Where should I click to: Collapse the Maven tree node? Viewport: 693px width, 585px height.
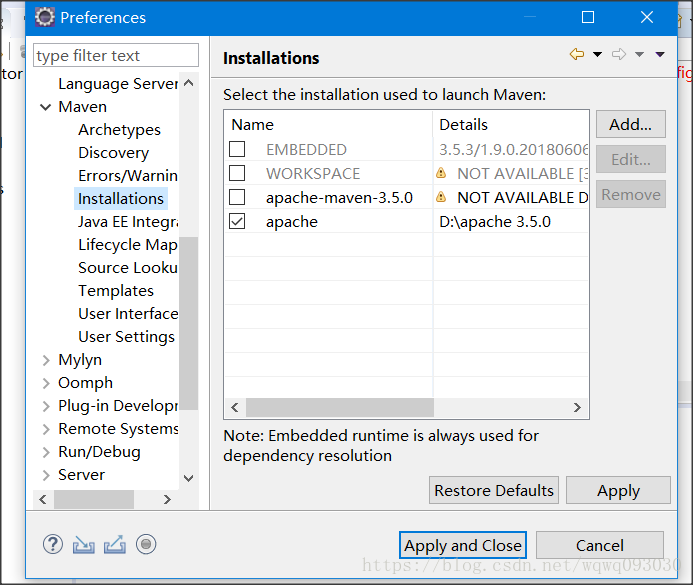pyautogui.click(x=46, y=107)
